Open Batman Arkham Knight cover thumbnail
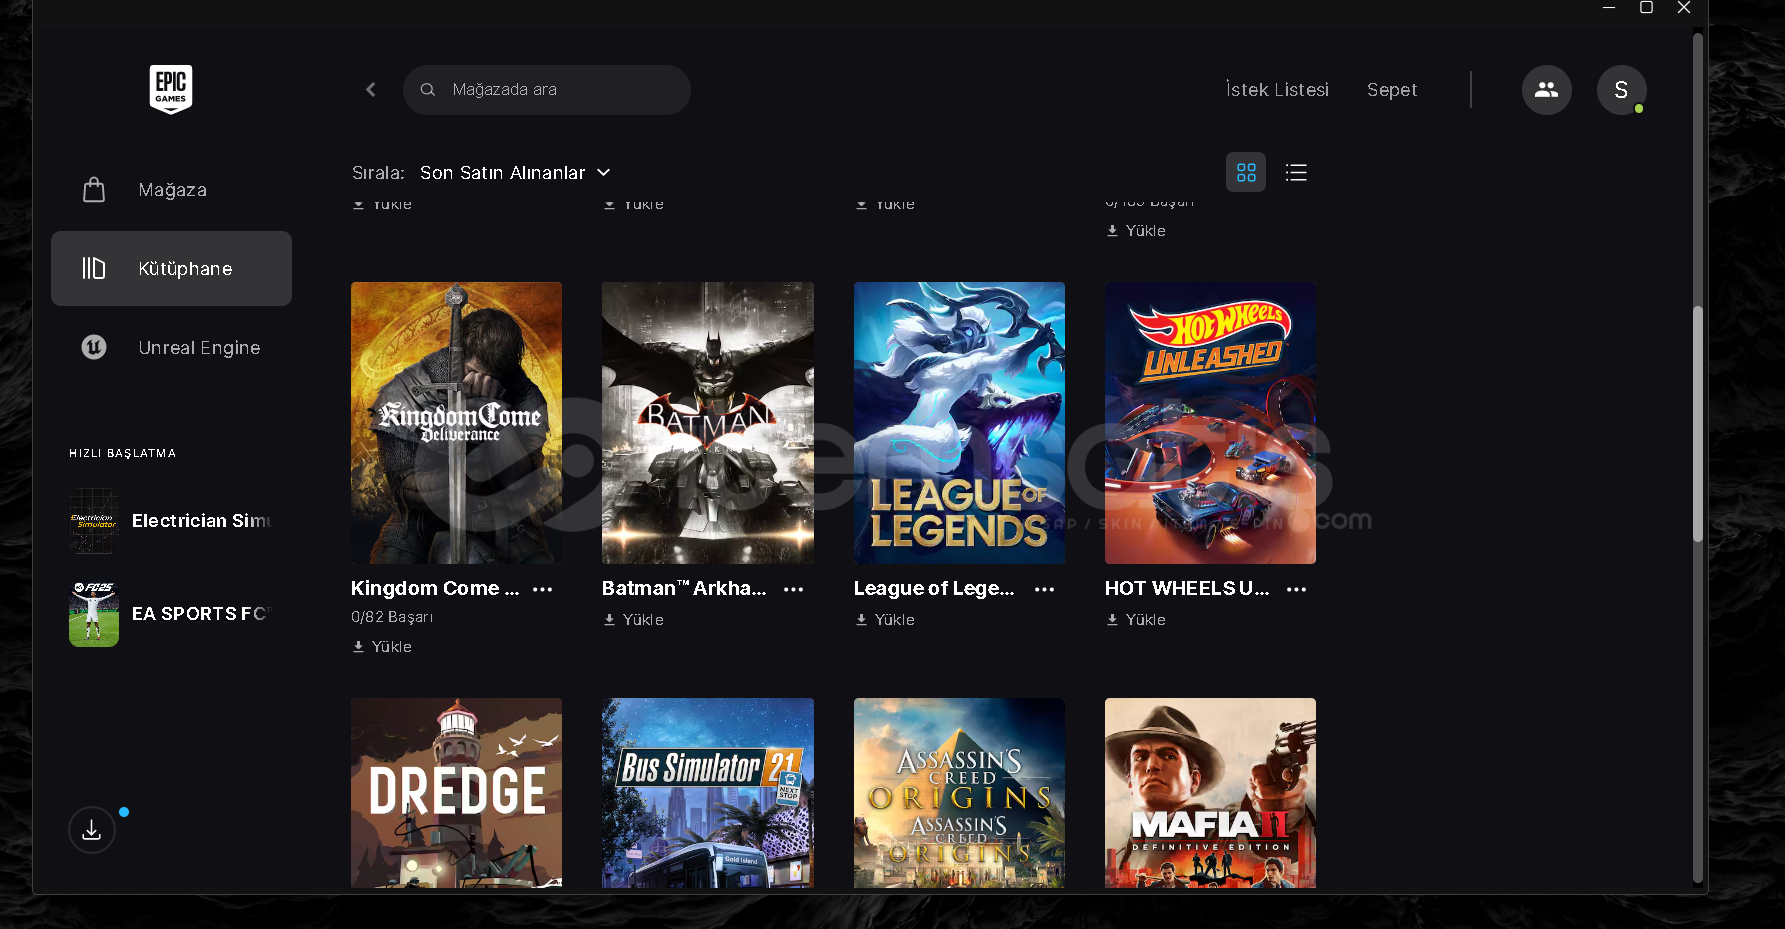The image size is (1785, 929). 708,423
